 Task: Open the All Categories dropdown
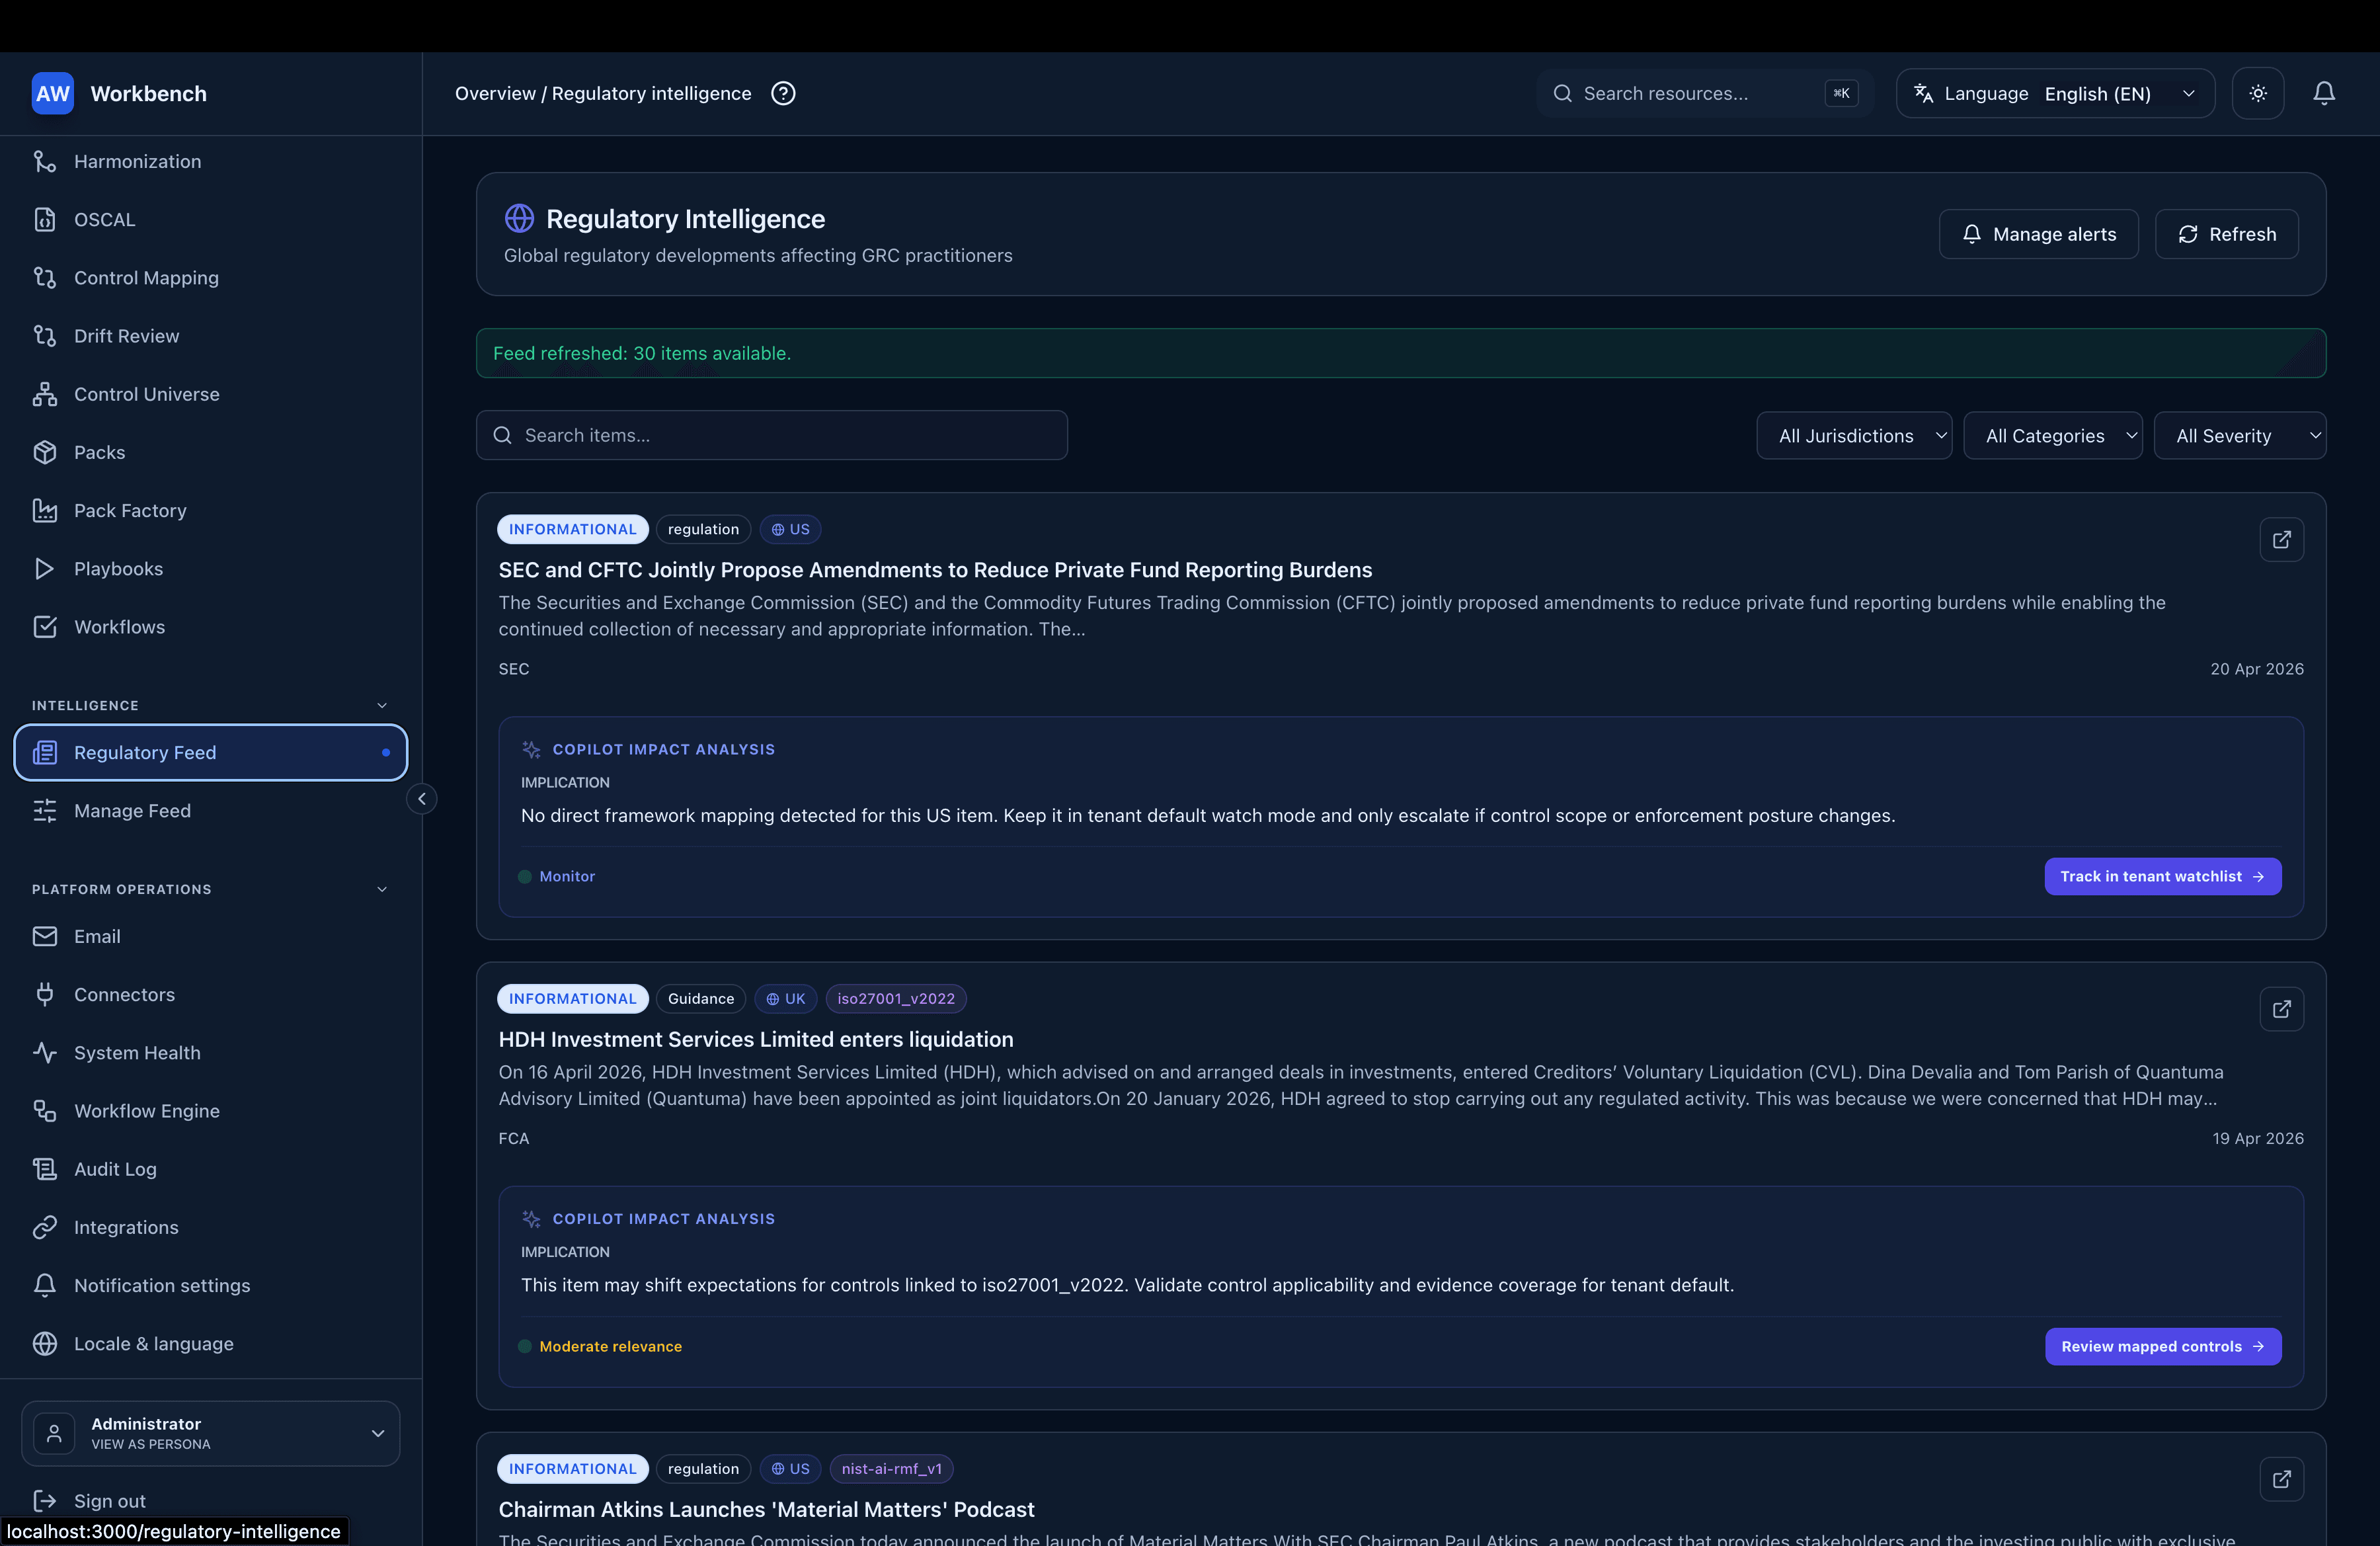(x=2052, y=436)
